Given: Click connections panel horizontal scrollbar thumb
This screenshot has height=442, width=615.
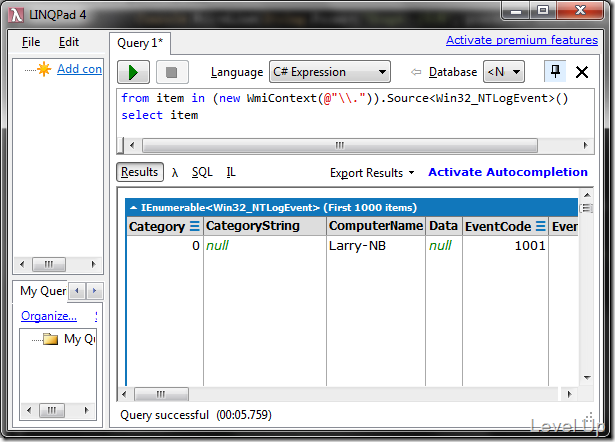Looking at the screenshot, I should point(49,264).
